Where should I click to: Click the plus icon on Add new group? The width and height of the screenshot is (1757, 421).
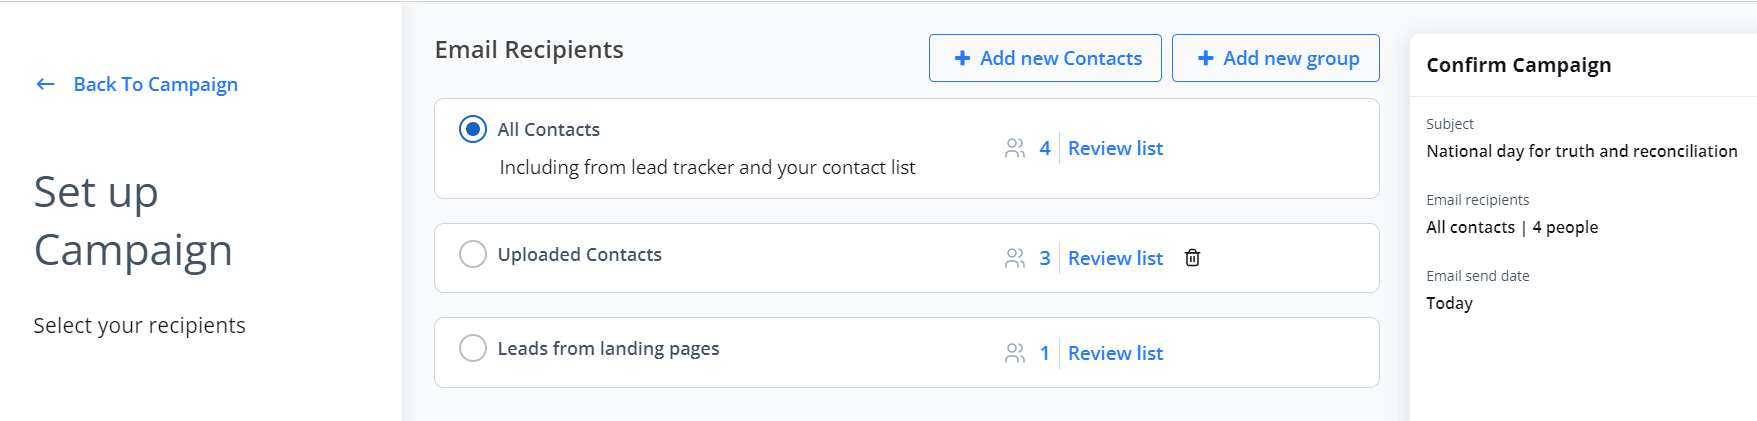click(1206, 59)
